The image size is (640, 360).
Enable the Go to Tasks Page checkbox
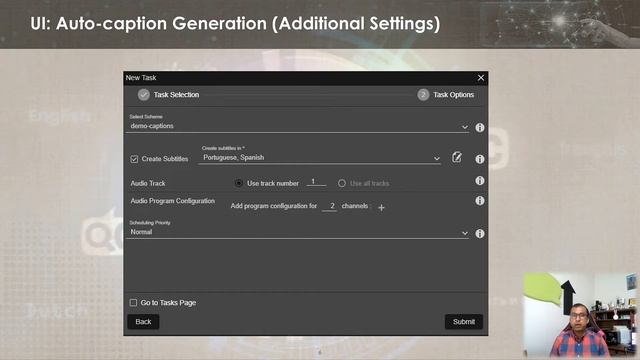tap(133, 302)
